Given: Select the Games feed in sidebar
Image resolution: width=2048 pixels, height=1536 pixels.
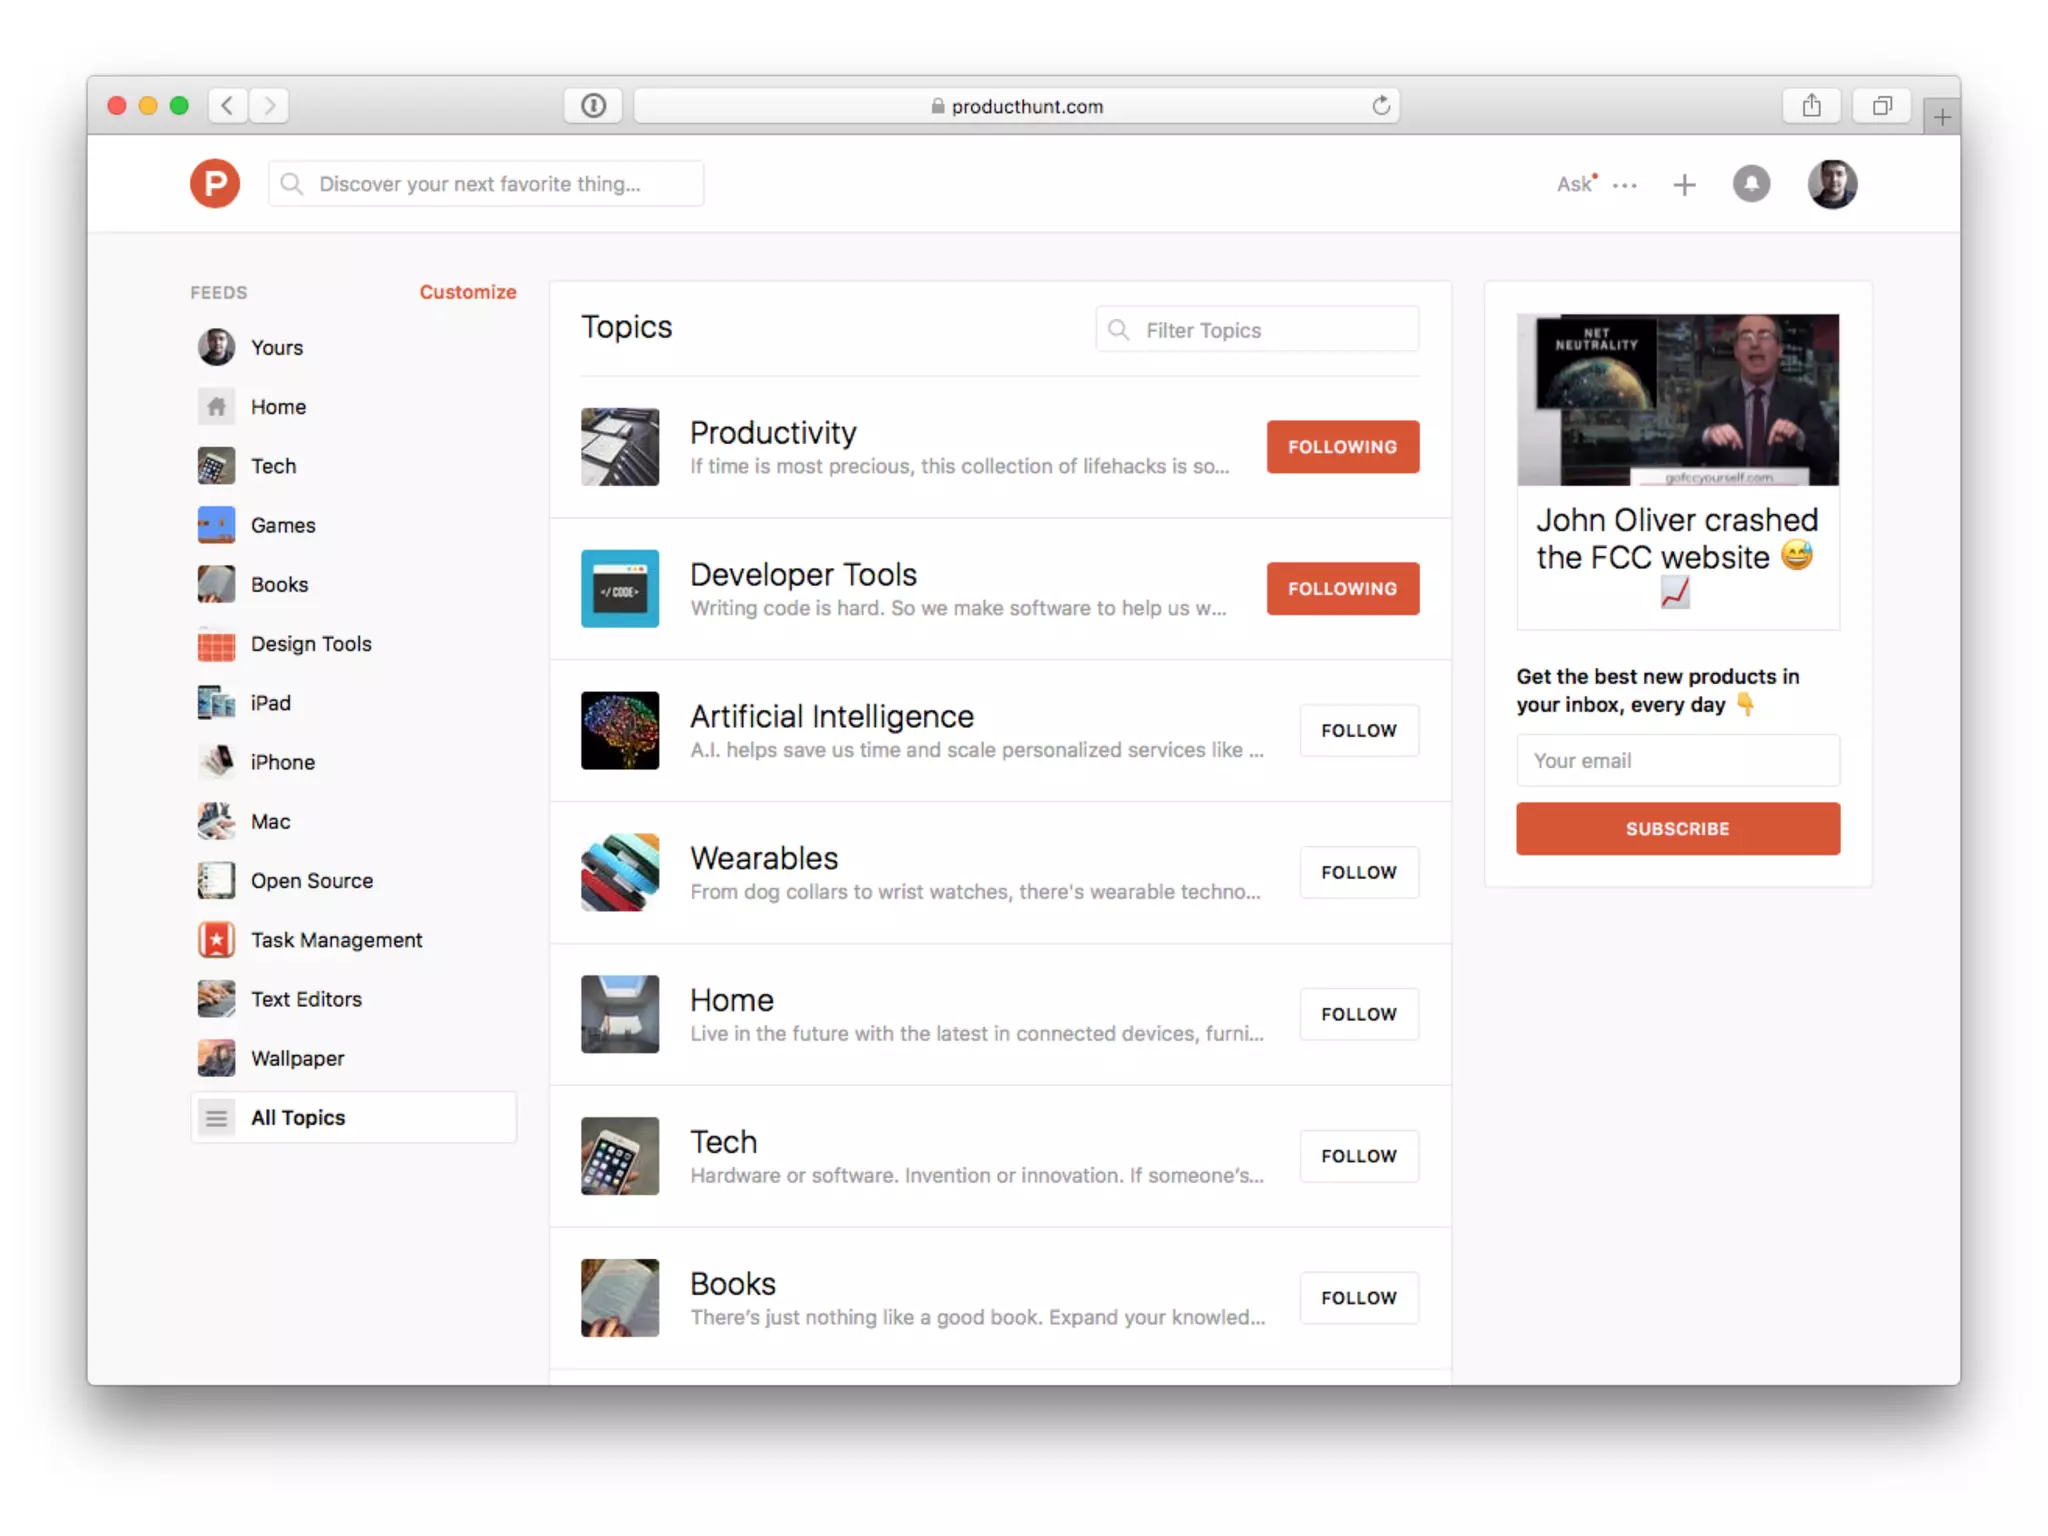Looking at the screenshot, I should (282, 525).
